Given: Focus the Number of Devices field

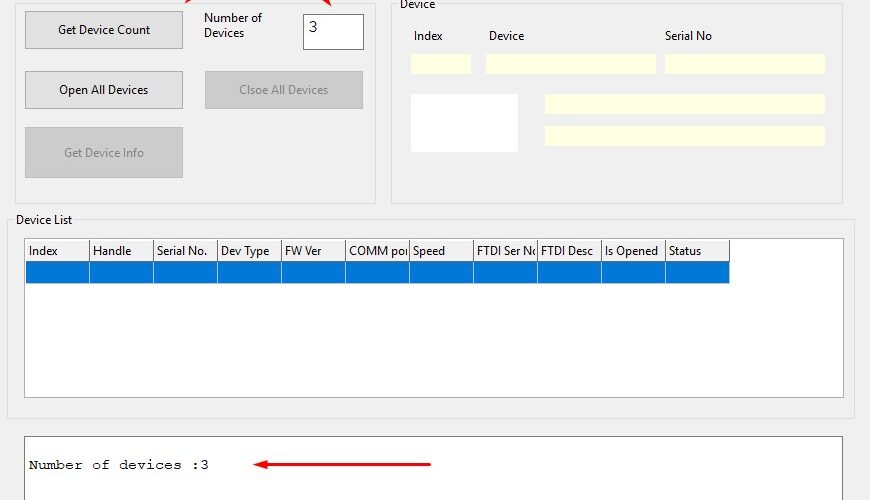Looking at the screenshot, I should click(x=333, y=31).
